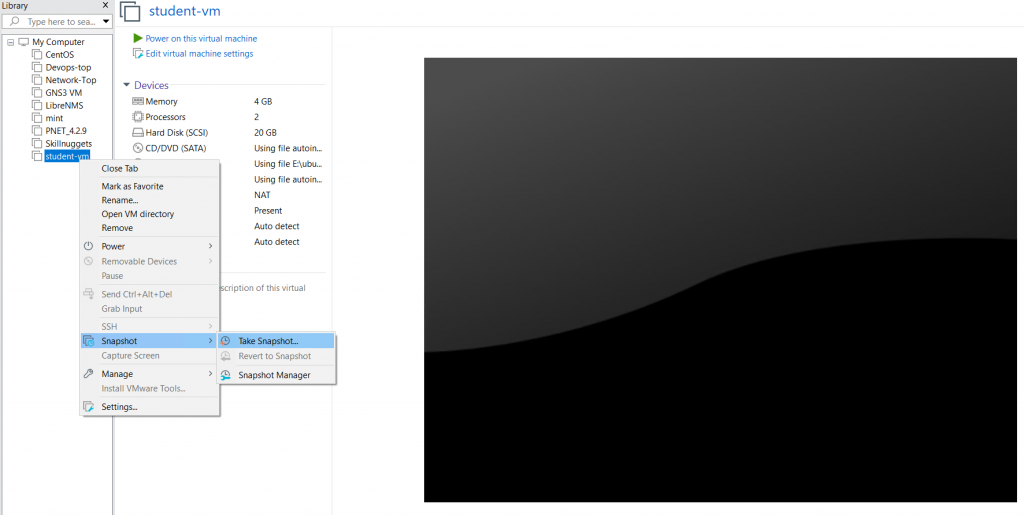Click the Processors value 2

pos(257,117)
